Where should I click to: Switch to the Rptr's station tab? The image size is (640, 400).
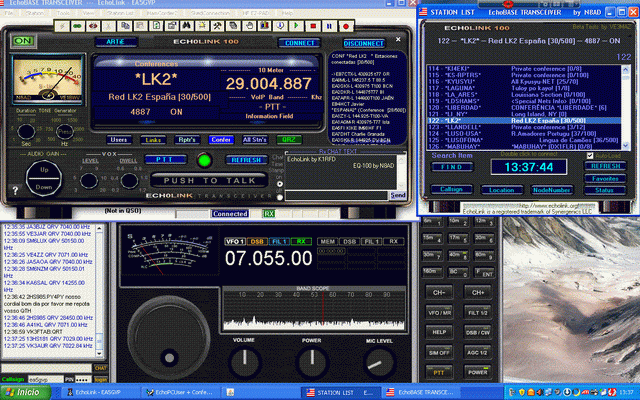pos(187,140)
